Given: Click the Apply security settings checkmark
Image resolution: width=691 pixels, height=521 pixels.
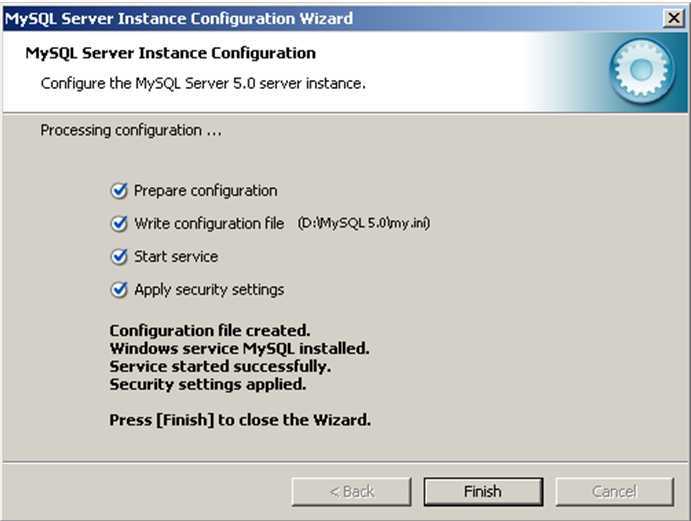Looking at the screenshot, I should click(x=120, y=290).
